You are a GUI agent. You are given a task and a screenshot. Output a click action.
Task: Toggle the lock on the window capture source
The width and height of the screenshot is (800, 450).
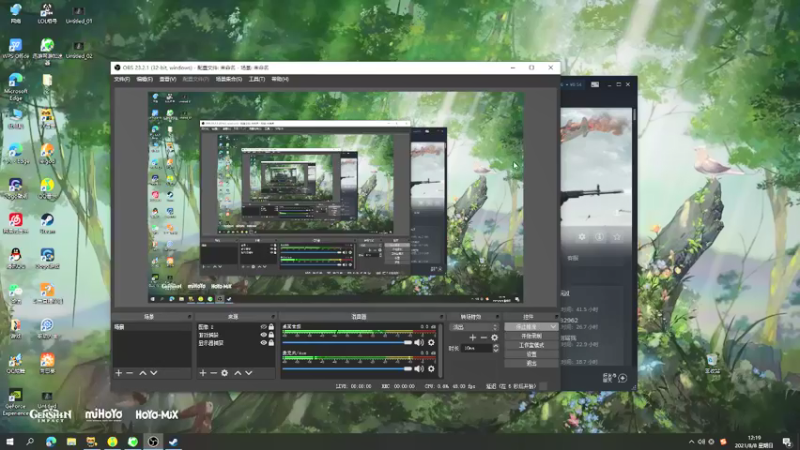271,335
